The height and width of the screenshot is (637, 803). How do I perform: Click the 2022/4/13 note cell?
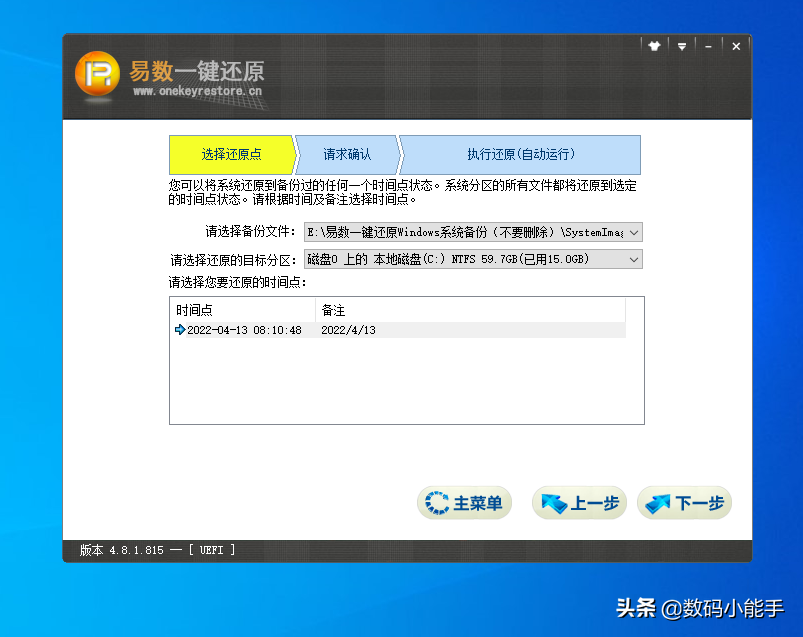348,330
